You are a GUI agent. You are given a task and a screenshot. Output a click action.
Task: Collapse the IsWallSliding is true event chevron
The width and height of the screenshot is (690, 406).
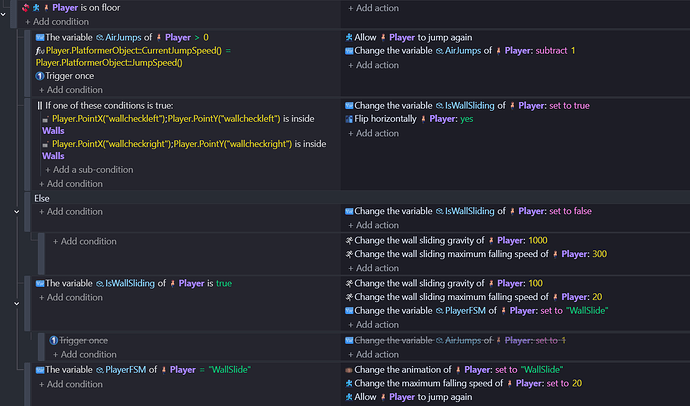[x=17, y=304]
